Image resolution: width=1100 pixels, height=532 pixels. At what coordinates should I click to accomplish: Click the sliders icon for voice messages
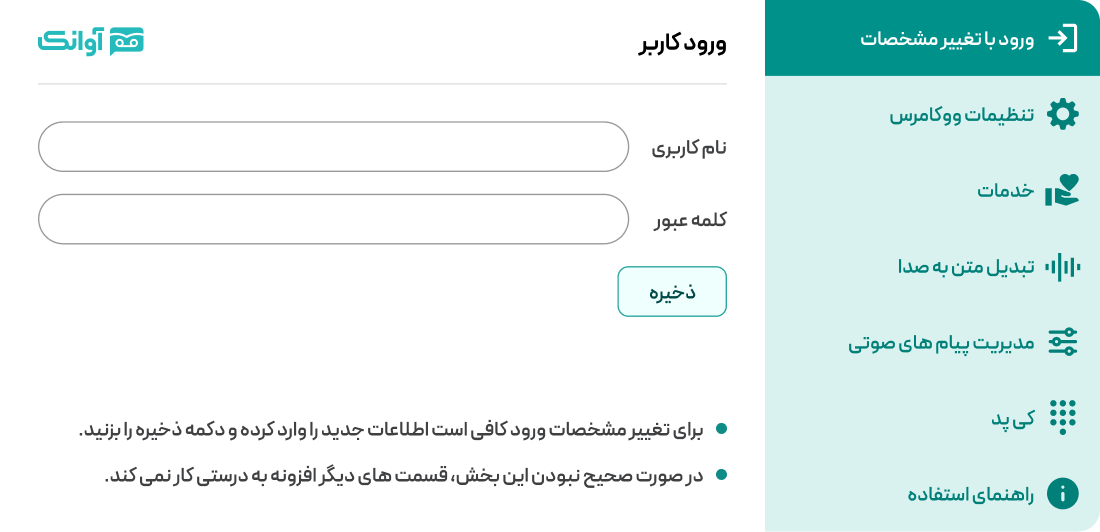(1062, 342)
